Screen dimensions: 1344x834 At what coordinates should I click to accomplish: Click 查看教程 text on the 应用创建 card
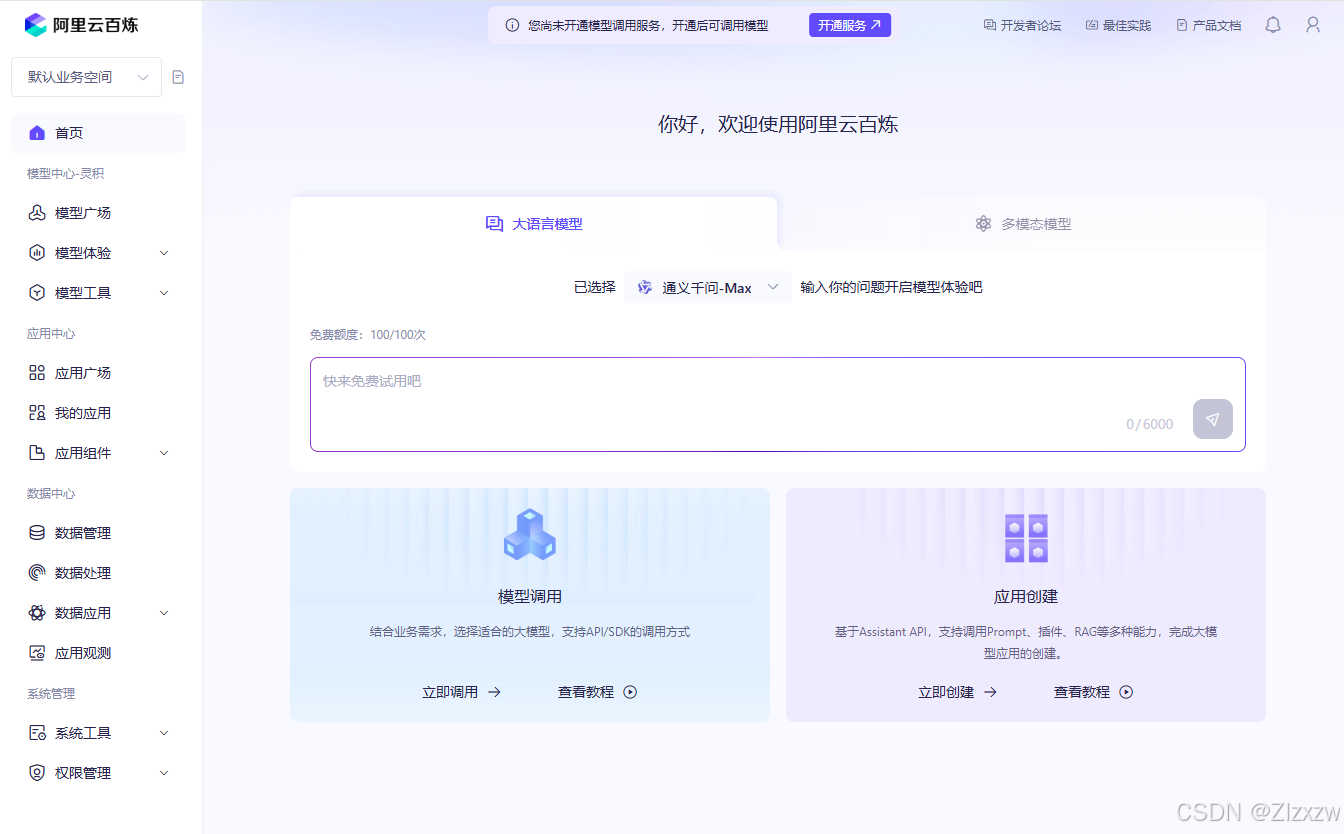(1082, 692)
